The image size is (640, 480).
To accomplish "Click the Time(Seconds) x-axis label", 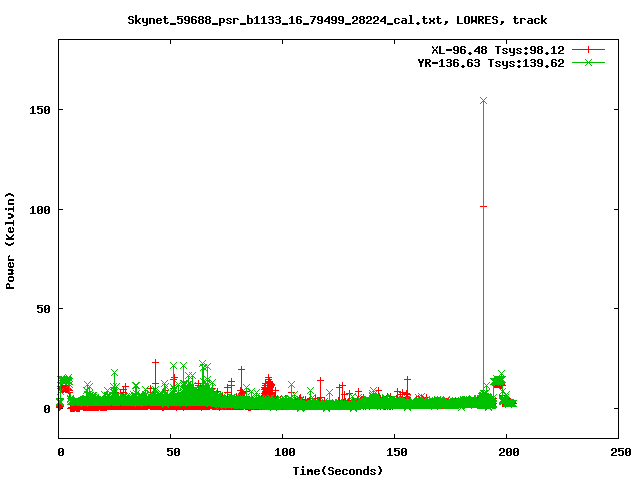I will [338, 471].
